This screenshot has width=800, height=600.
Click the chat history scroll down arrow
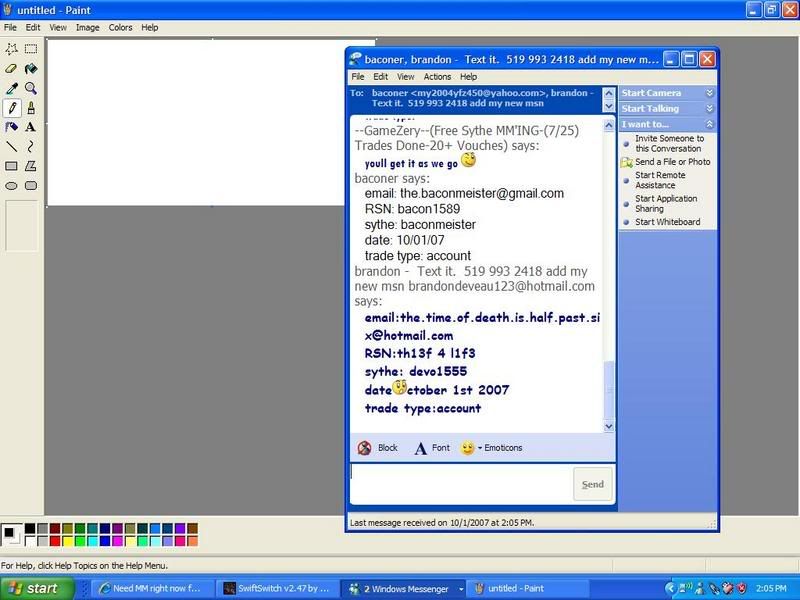[609, 426]
